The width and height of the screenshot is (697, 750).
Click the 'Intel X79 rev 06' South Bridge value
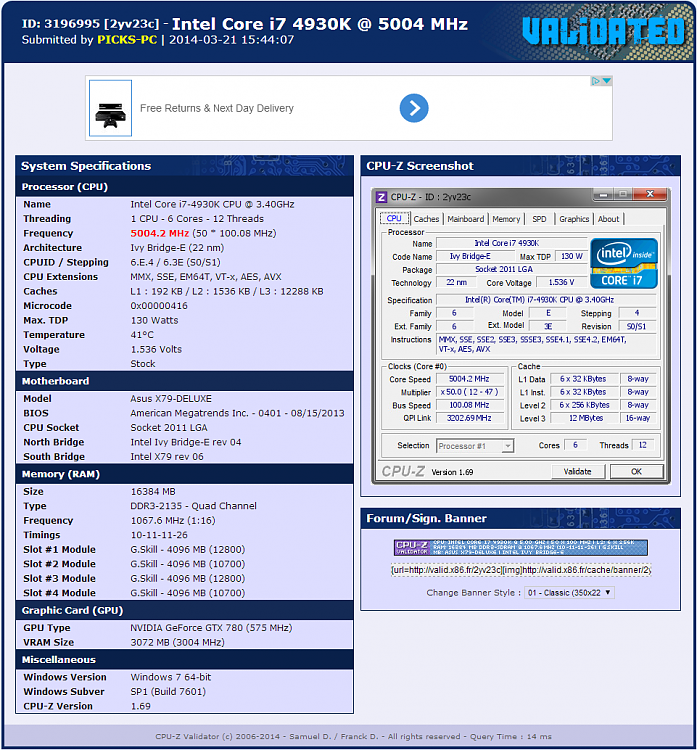(167, 457)
